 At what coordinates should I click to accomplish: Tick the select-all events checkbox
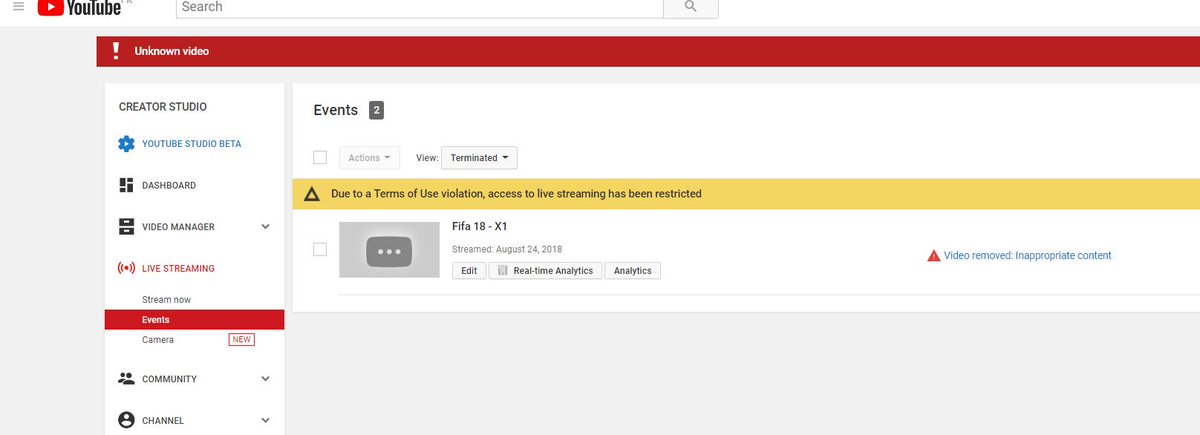pyautogui.click(x=320, y=157)
